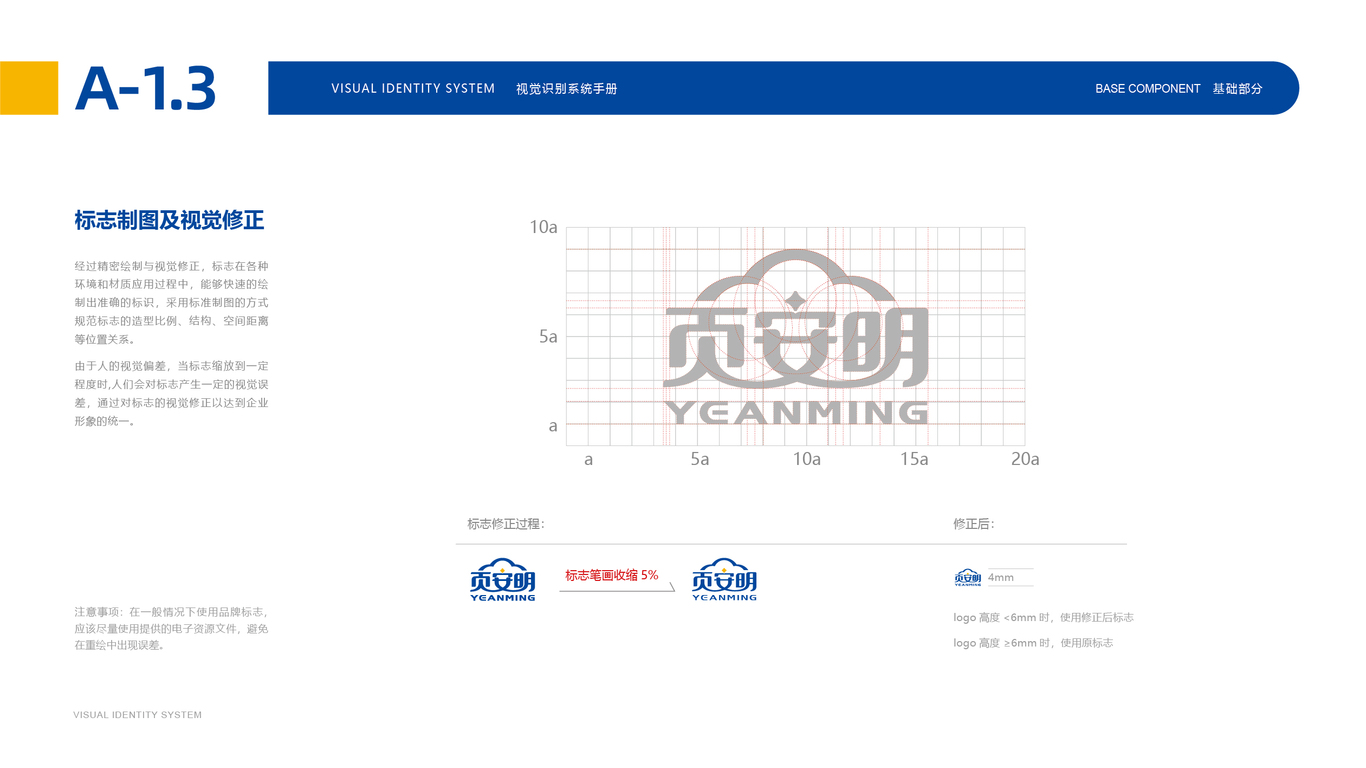
Task: Select the "4mm" size label
Action: pos(1001,578)
